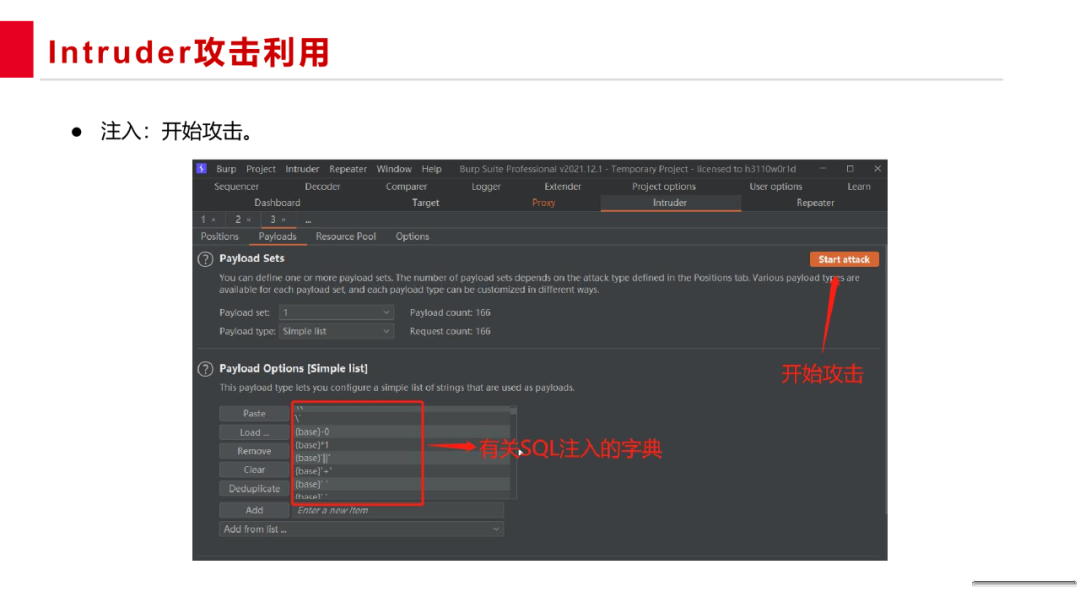
Task: Select the {base}'+' payload entry
Action: pos(402,471)
